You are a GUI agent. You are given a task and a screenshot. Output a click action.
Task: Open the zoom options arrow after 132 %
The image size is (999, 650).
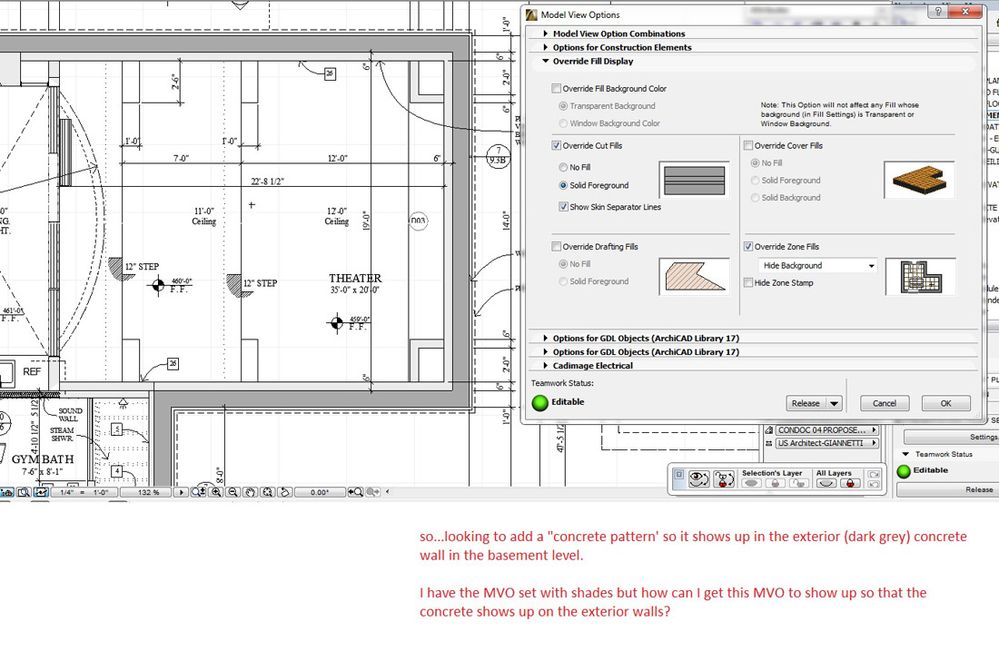tap(181, 492)
